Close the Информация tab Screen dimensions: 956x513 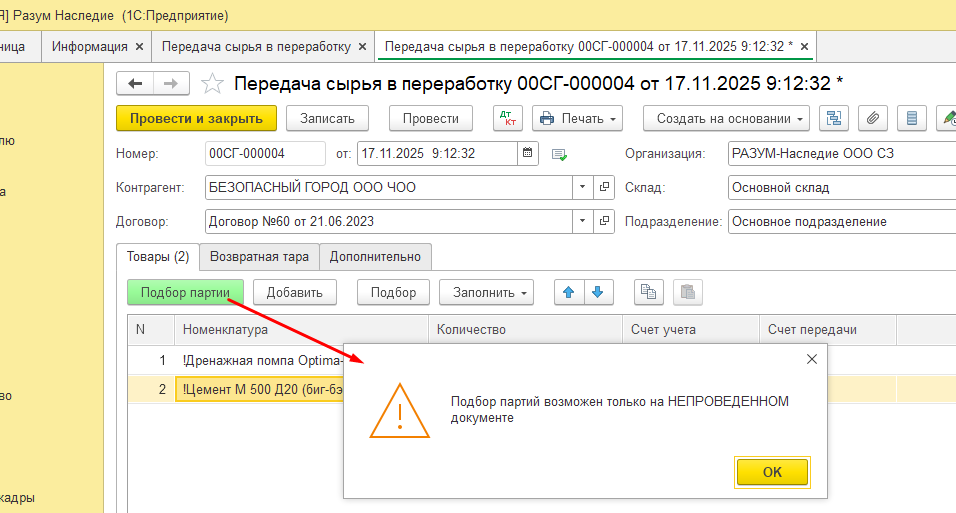(139, 46)
